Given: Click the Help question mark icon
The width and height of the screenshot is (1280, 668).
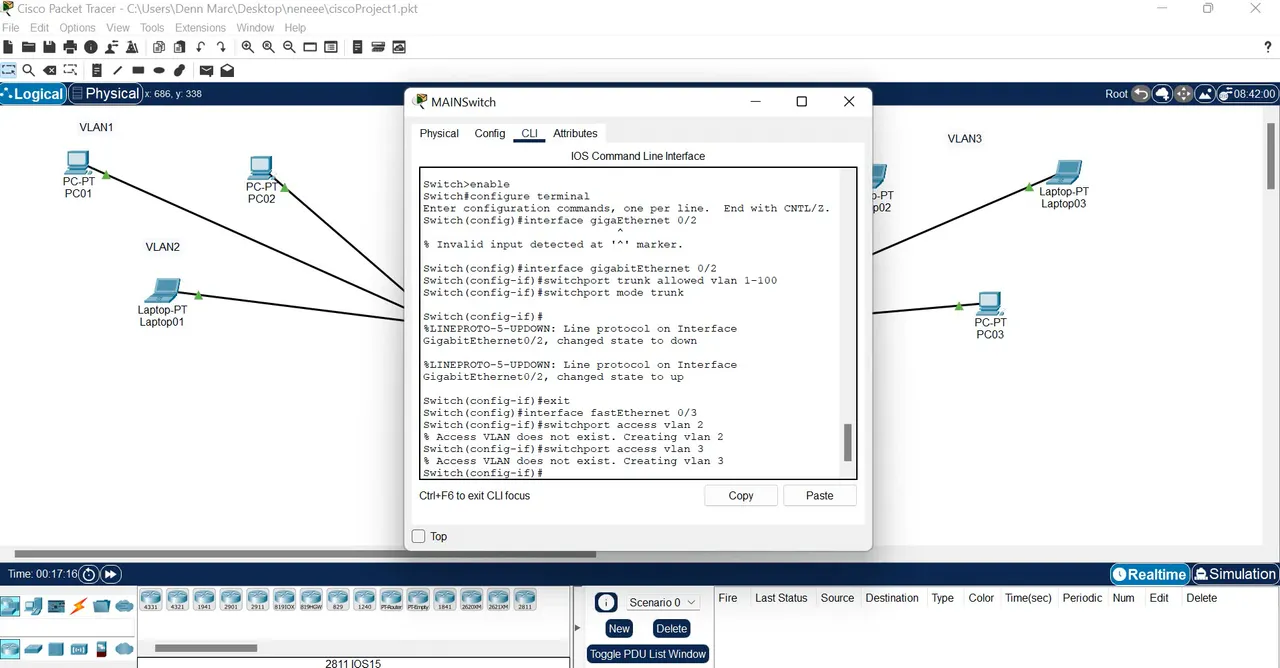Looking at the screenshot, I should (x=1268, y=47).
